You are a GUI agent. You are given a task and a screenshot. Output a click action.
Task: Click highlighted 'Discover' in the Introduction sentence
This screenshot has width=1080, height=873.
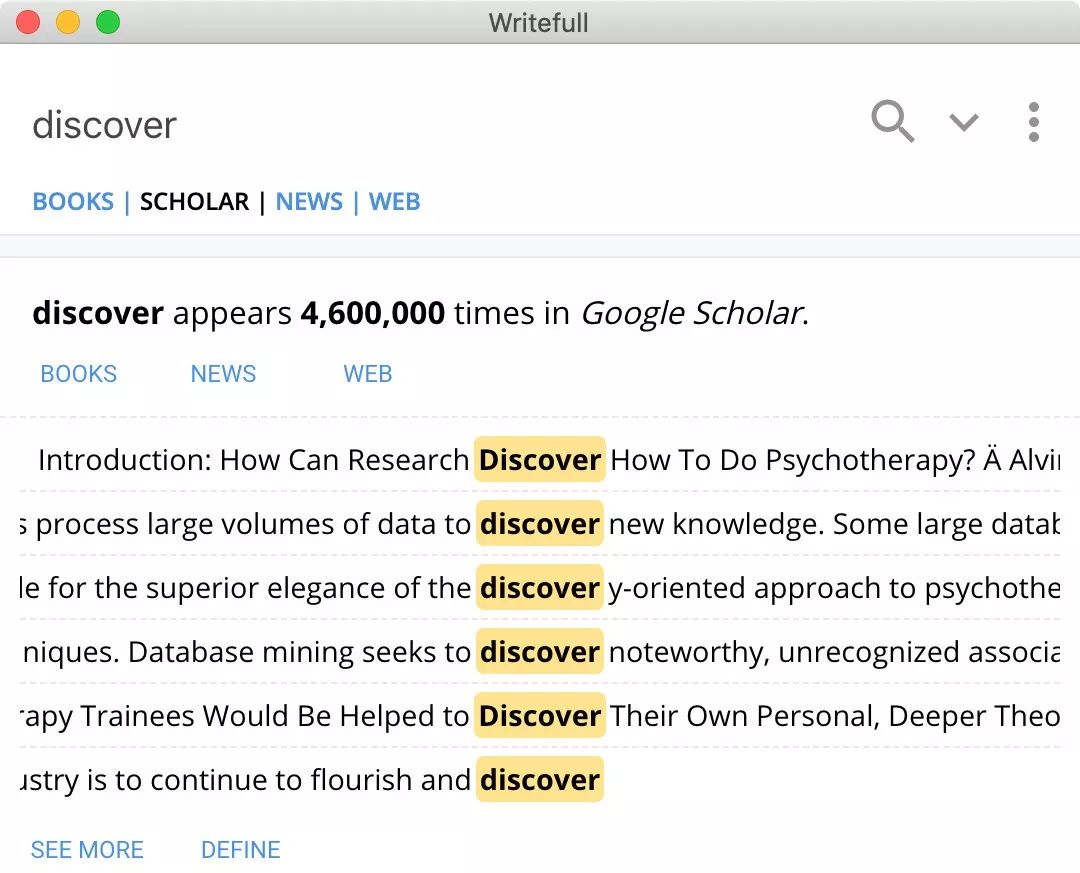coord(540,460)
